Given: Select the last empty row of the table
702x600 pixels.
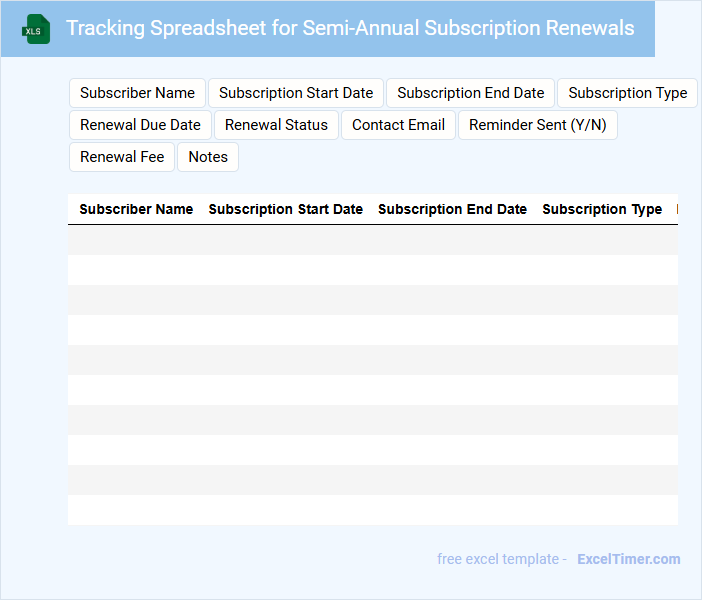Looking at the screenshot, I should (372, 510).
